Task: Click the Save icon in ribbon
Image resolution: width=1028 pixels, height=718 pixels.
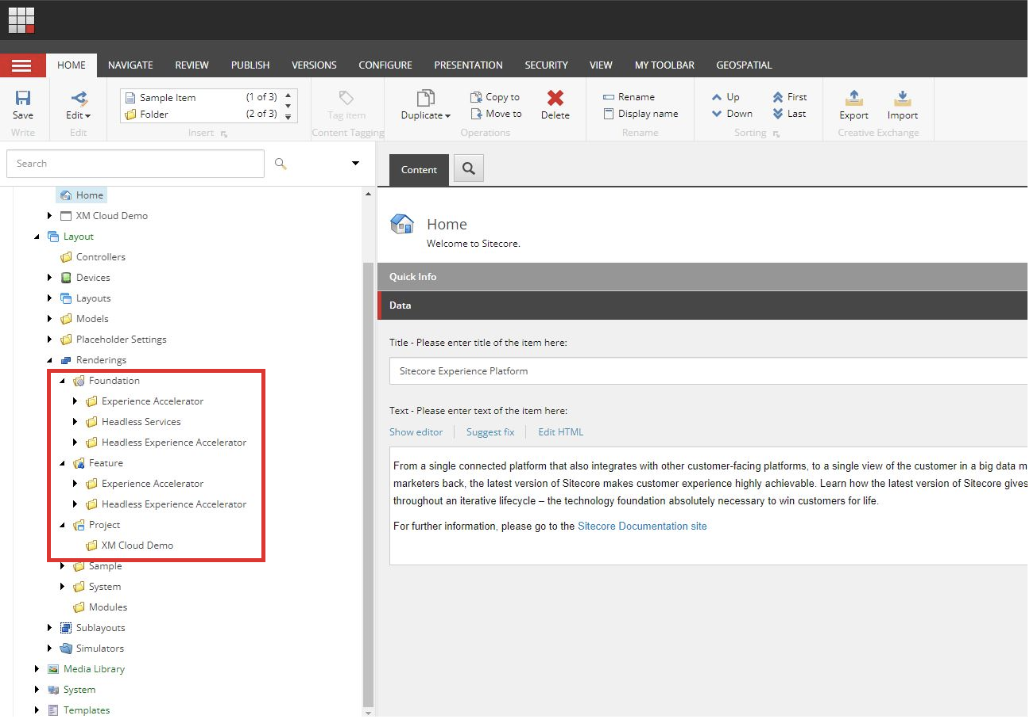Action: [22, 99]
